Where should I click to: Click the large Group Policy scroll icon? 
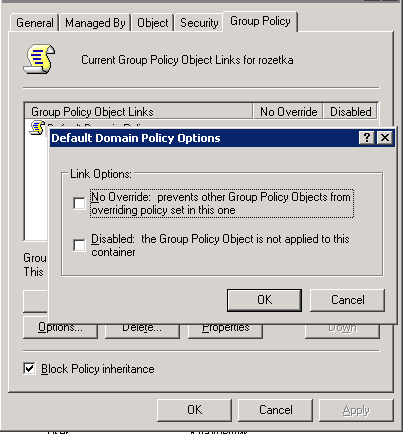[x=39, y=59]
